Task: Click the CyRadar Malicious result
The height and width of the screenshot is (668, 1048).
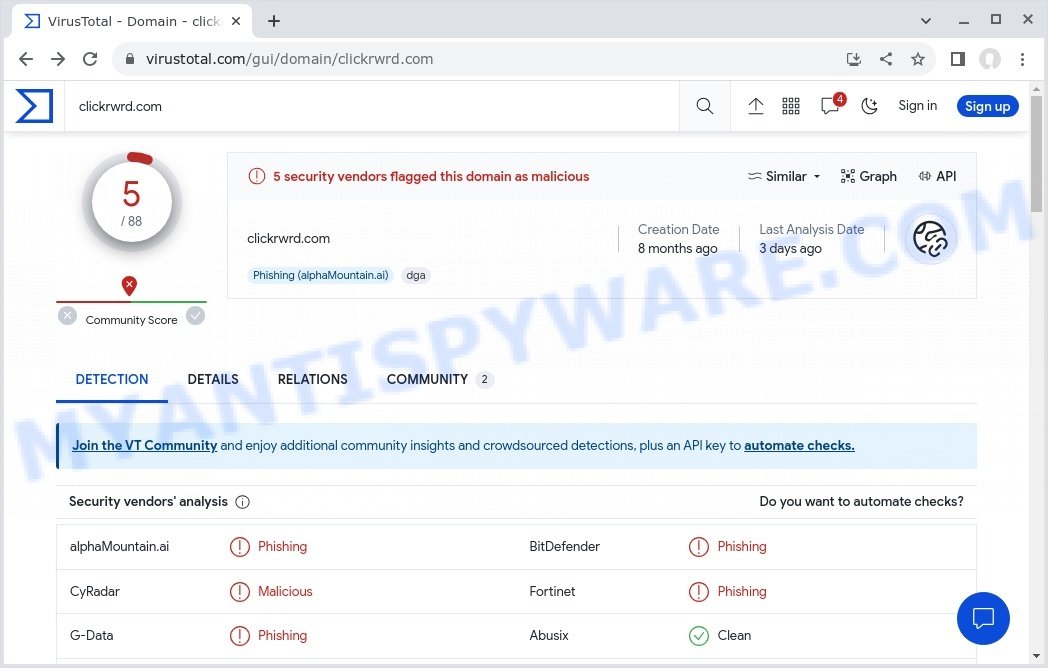Action: 271,591
